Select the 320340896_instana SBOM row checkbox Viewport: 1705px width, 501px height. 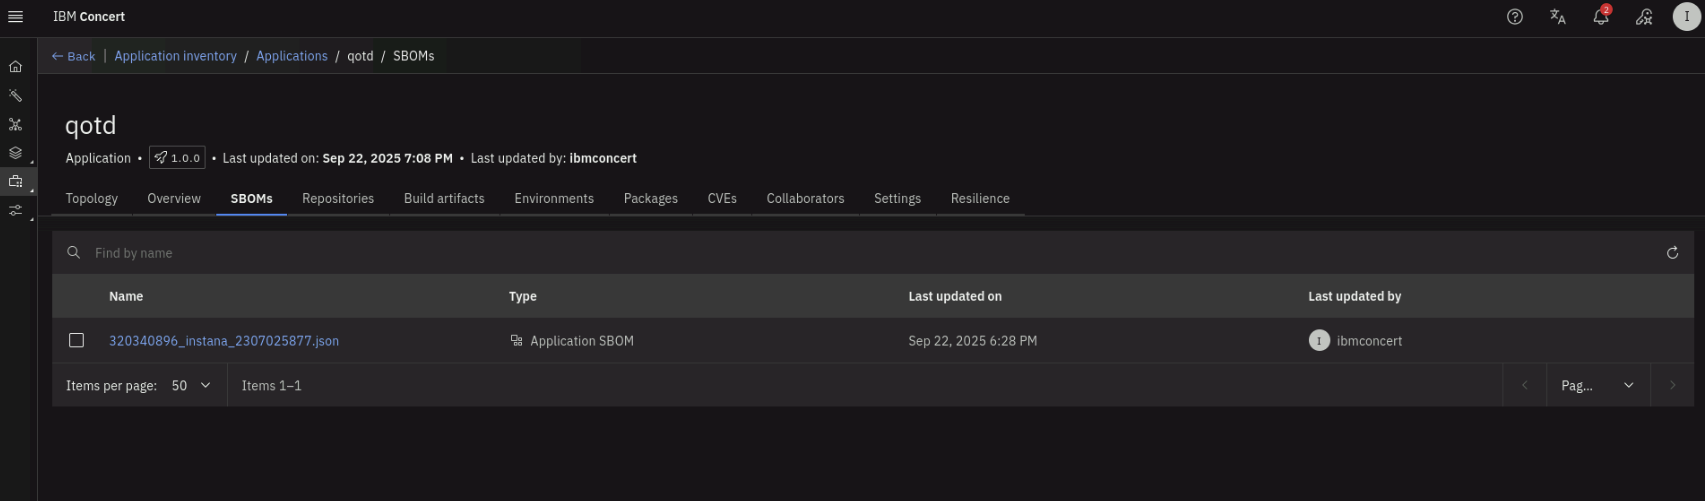click(76, 341)
